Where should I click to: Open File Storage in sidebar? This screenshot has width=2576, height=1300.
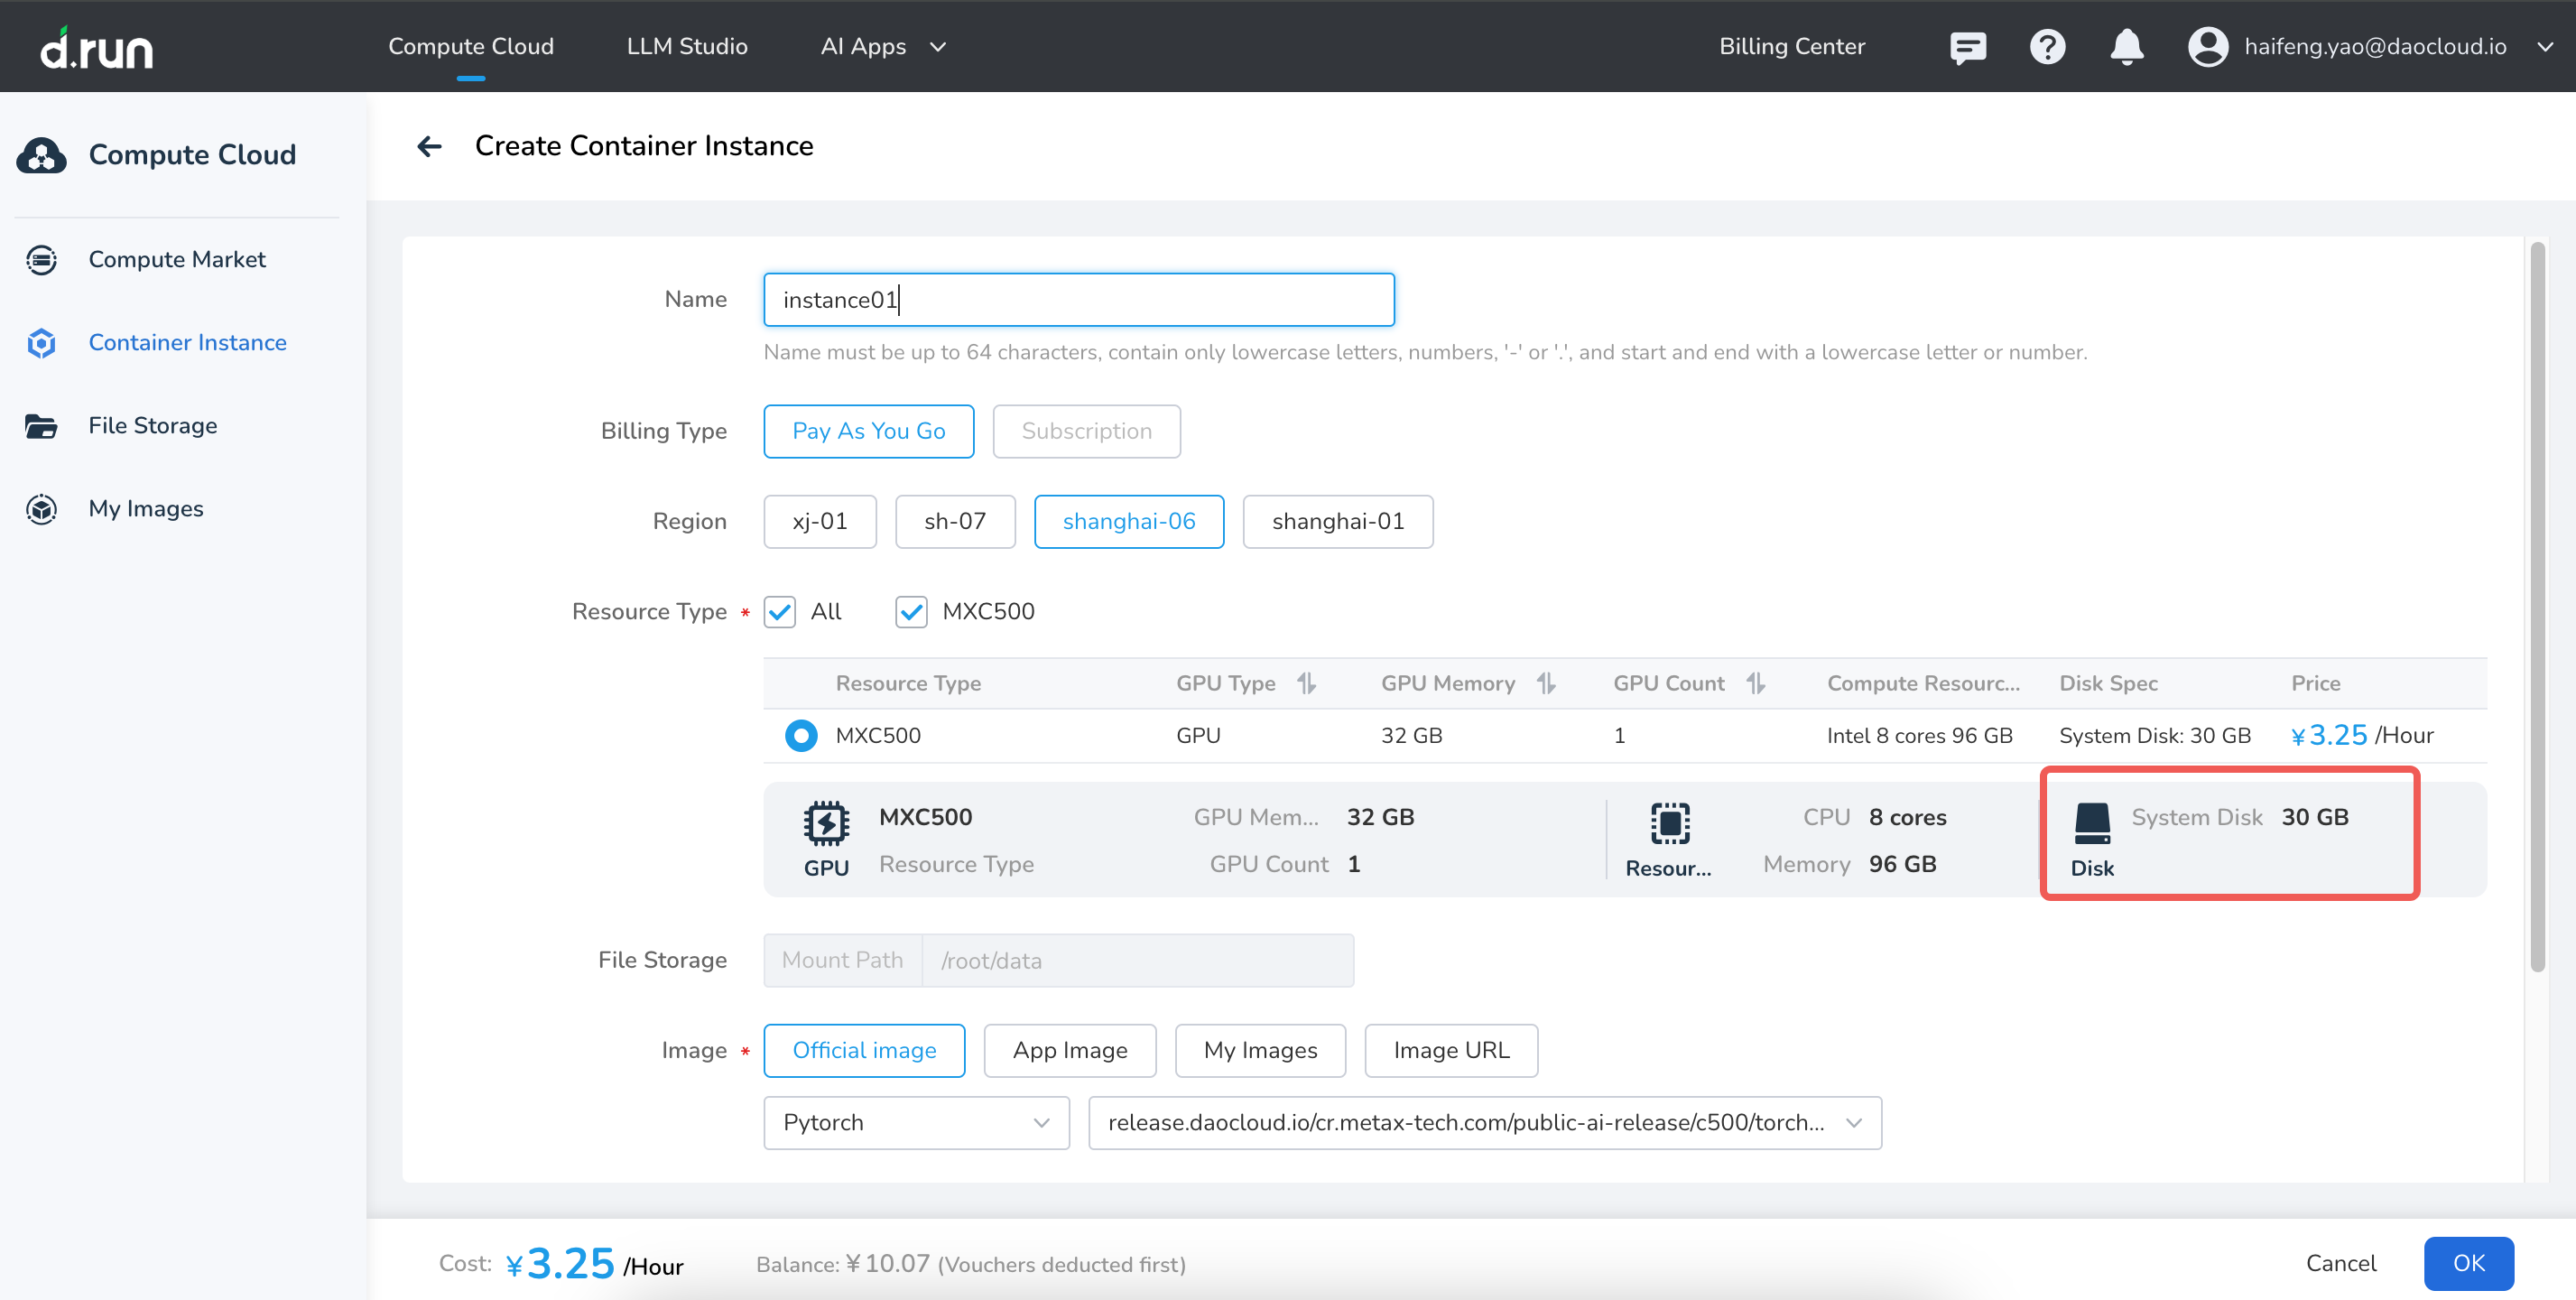(x=152, y=425)
